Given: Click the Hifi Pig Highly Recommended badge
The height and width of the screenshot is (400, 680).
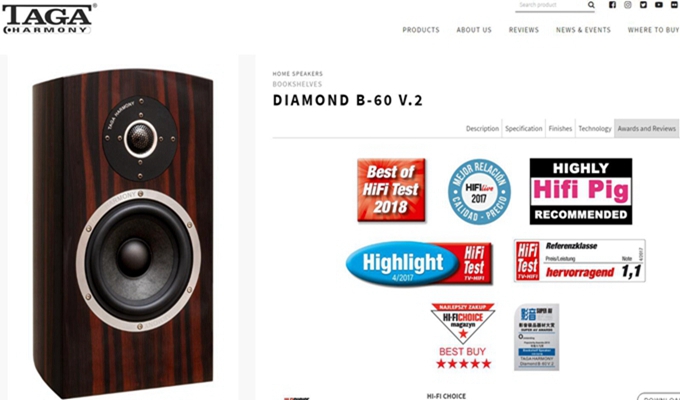Looking at the screenshot, I should tap(581, 191).
